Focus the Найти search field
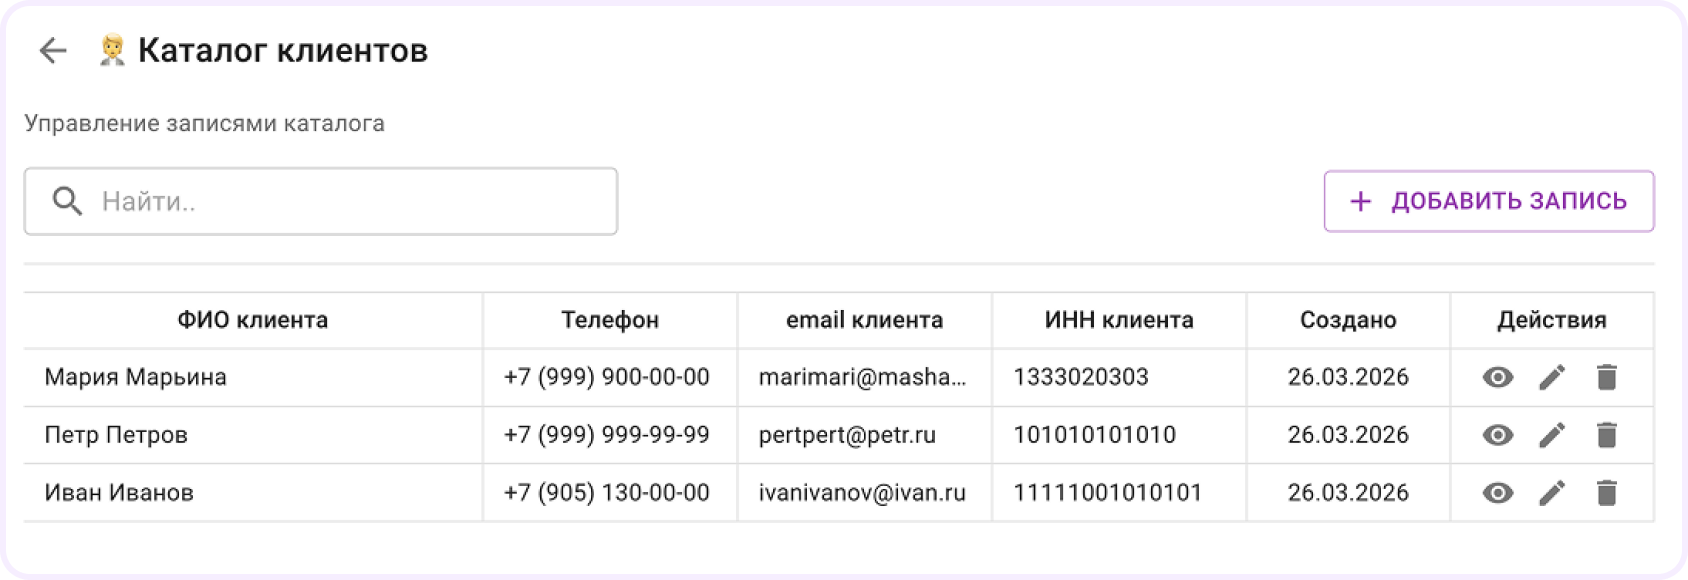This screenshot has width=1688, height=580. tap(321, 201)
